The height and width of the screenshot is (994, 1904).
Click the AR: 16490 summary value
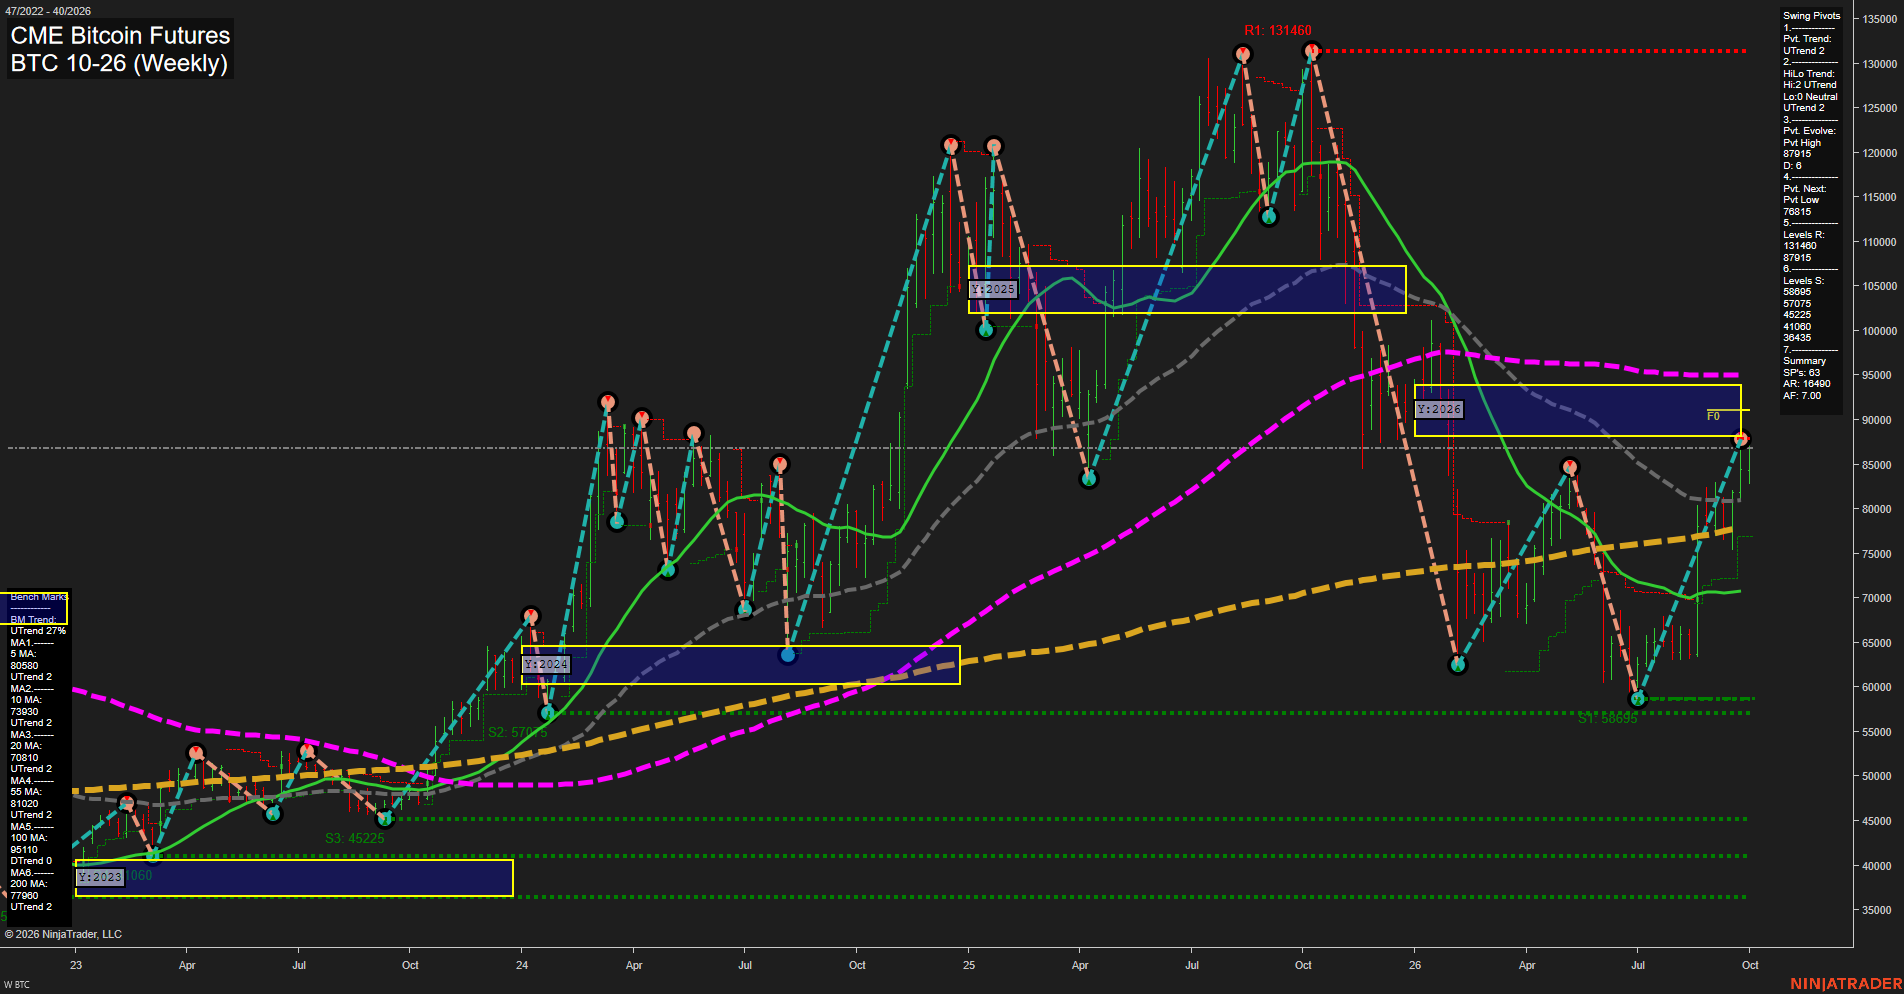(1806, 384)
